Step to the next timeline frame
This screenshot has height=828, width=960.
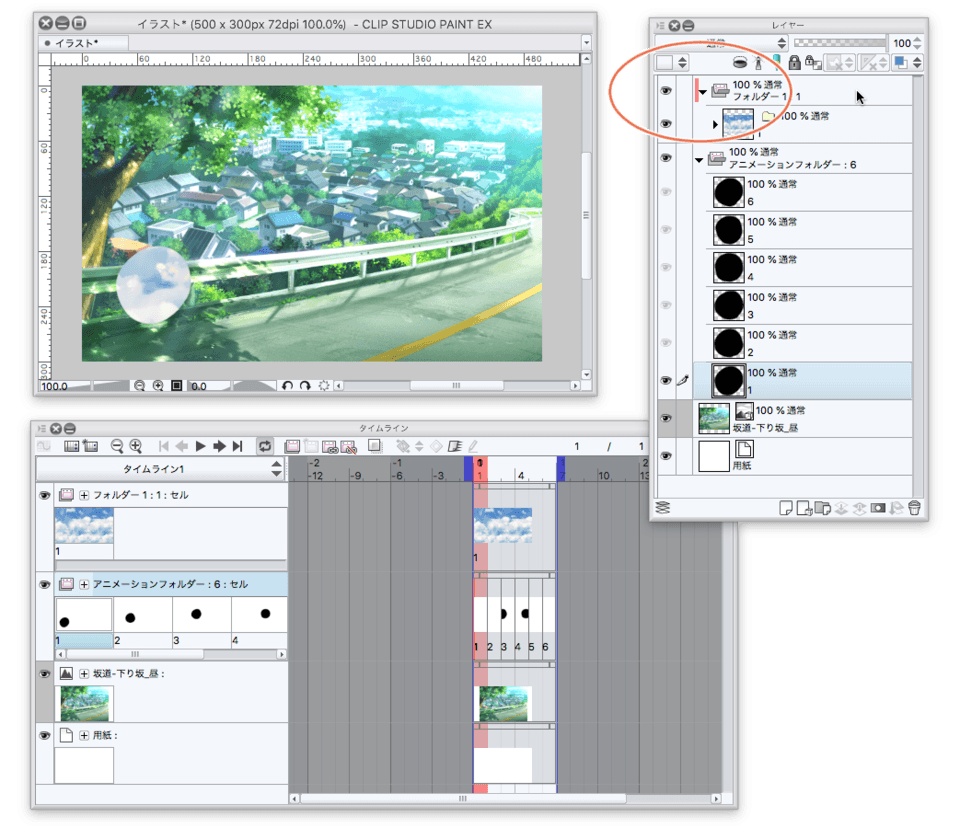[219, 446]
